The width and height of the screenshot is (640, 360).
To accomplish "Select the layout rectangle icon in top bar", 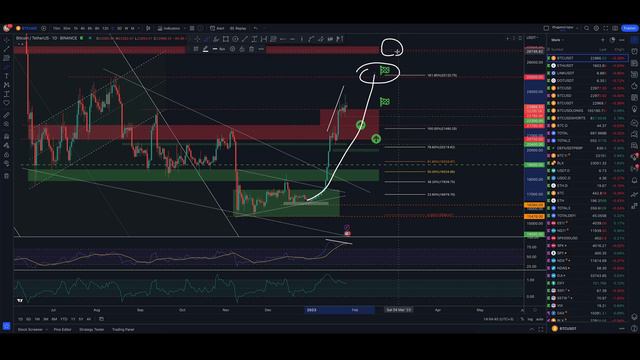I will click(x=546, y=28).
